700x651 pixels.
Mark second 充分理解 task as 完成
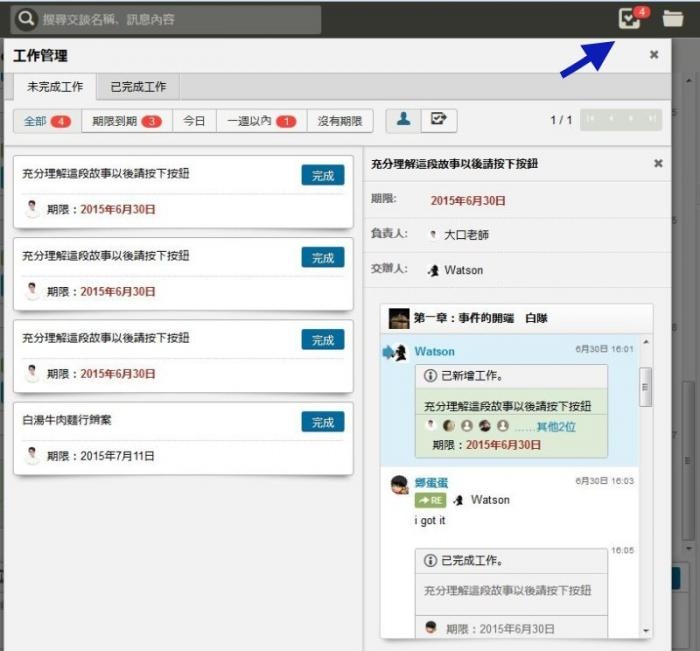pyautogui.click(x=323, y=257)
